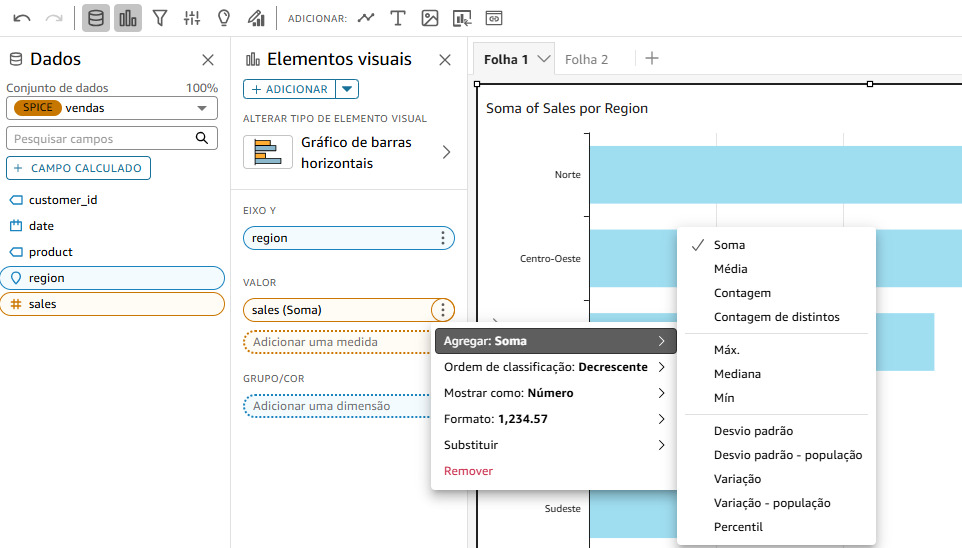The height and width of the screenshot is (548, 962).
Task: Close the Dados panel
Action: (208, 60)
